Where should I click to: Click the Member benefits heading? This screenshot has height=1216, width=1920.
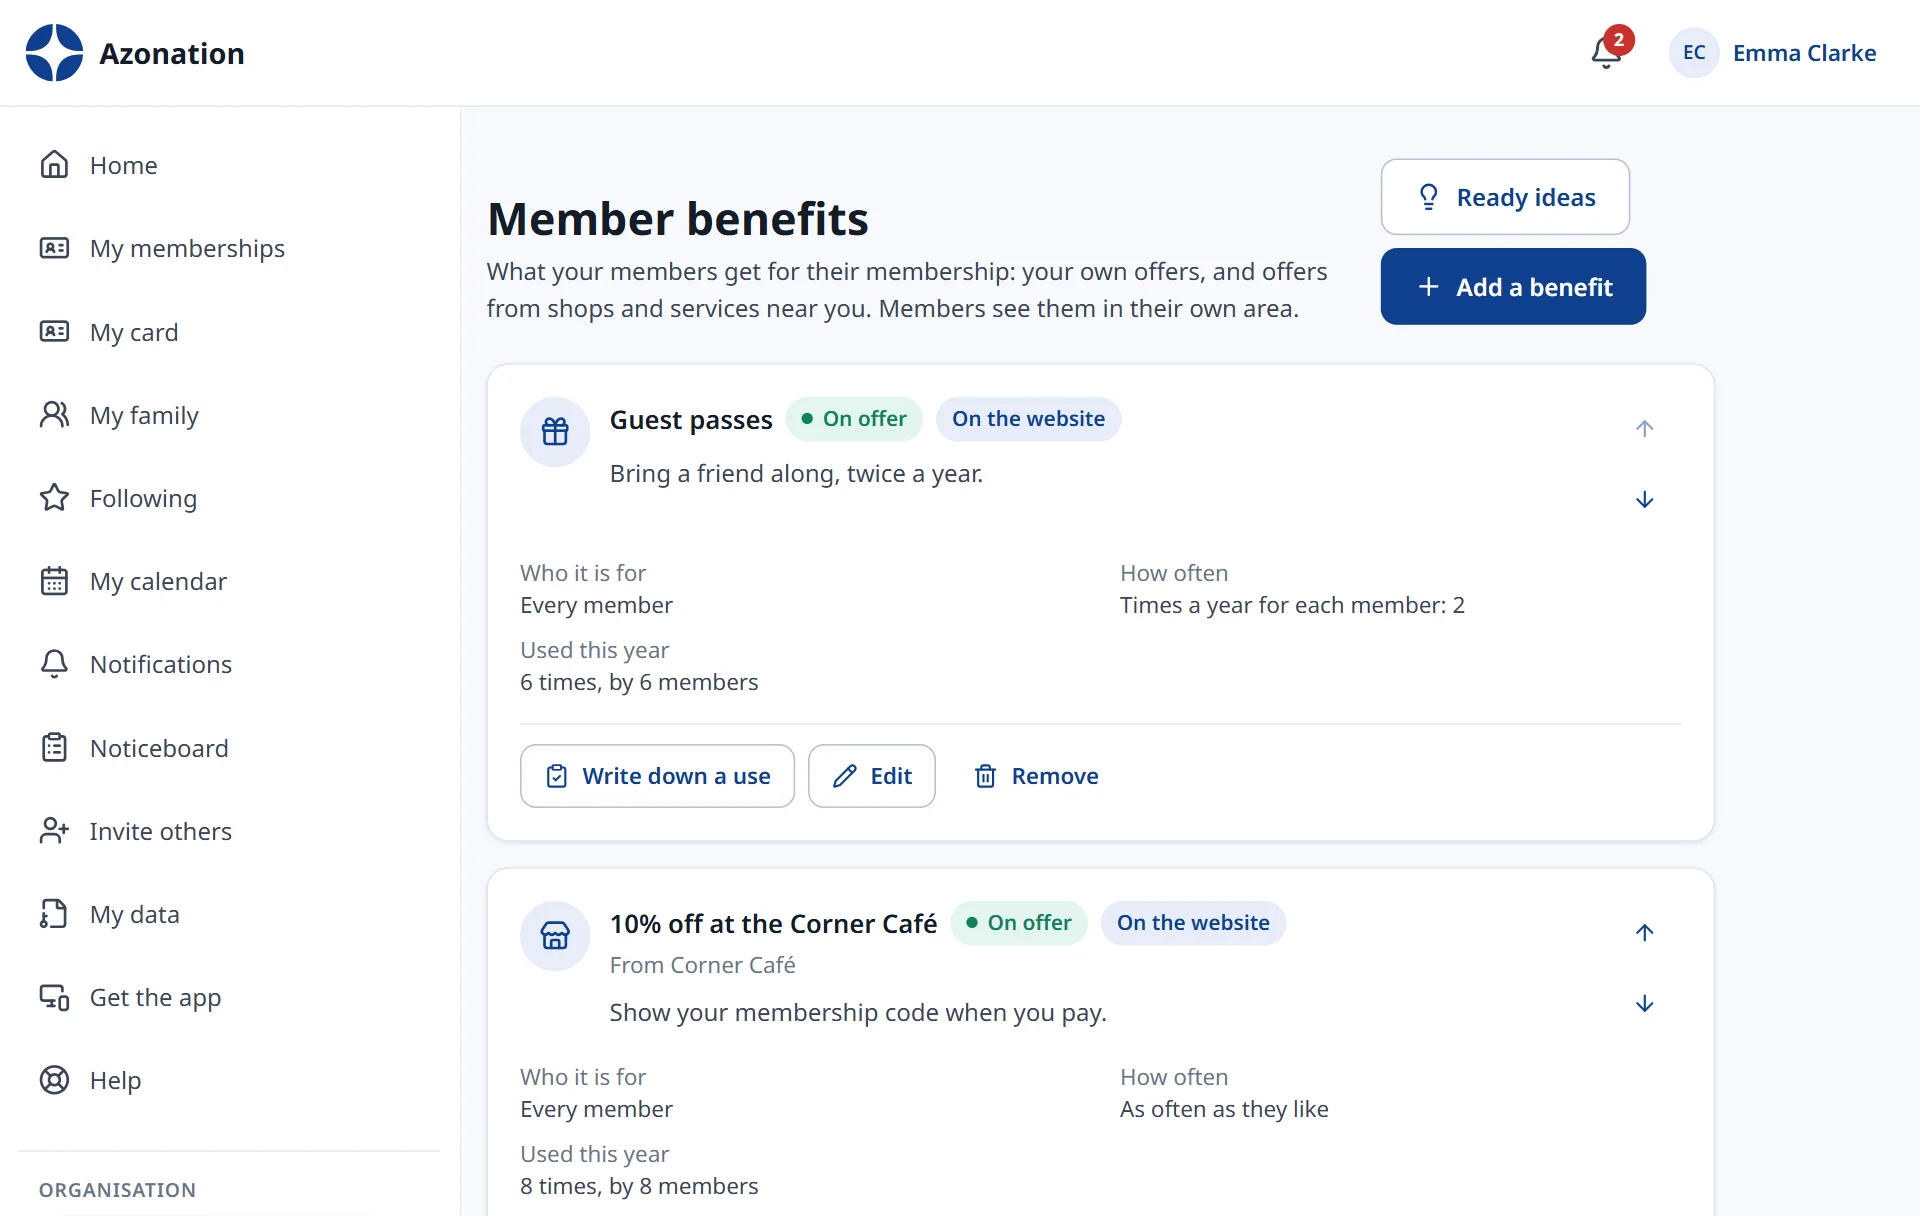pos(678,219)
